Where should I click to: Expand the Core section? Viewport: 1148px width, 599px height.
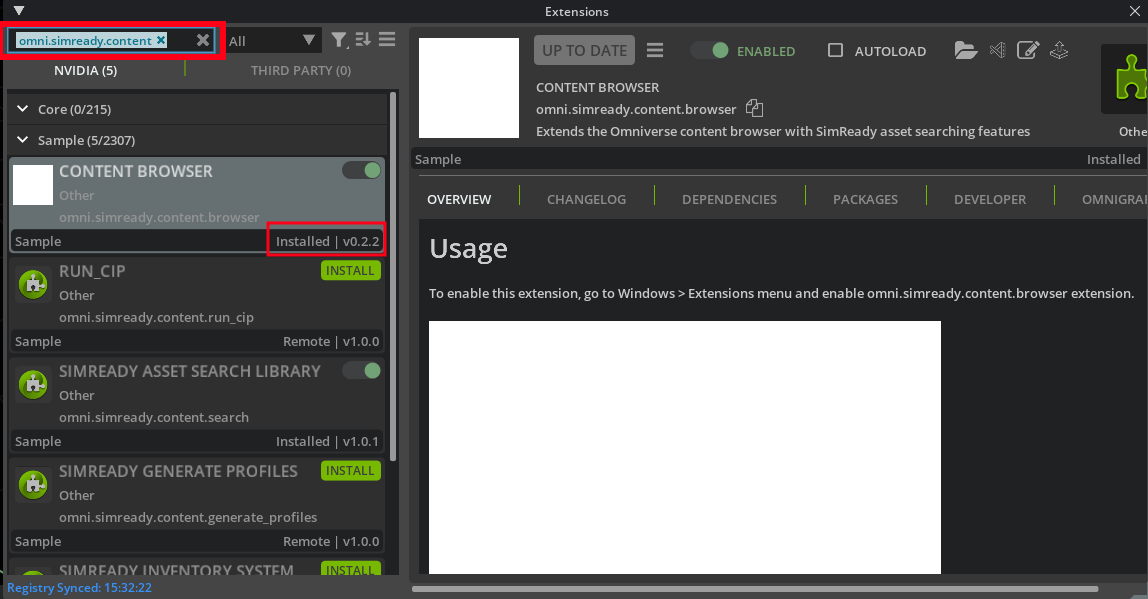click(22, 108)
